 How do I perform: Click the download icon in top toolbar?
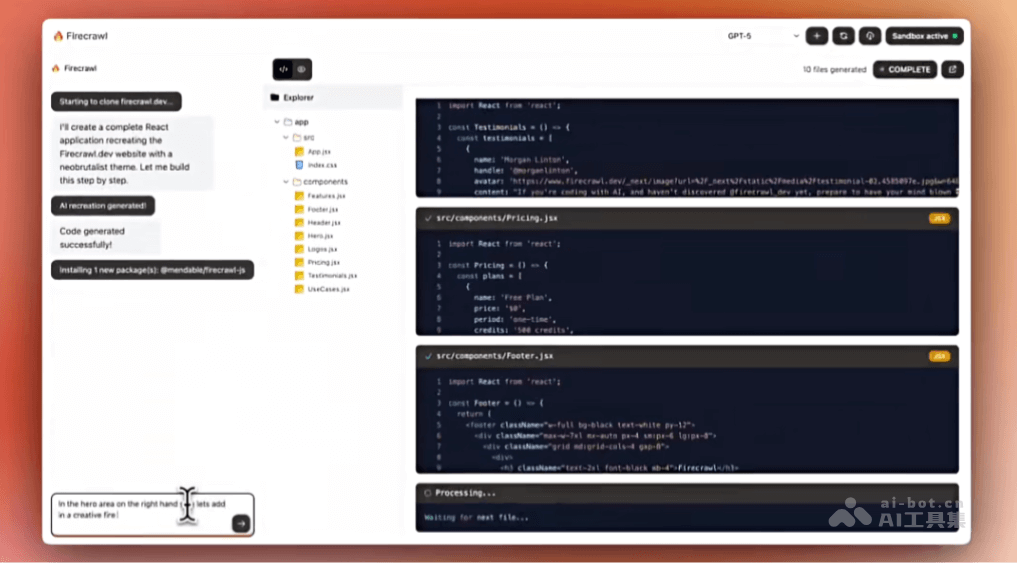(869, 36)
